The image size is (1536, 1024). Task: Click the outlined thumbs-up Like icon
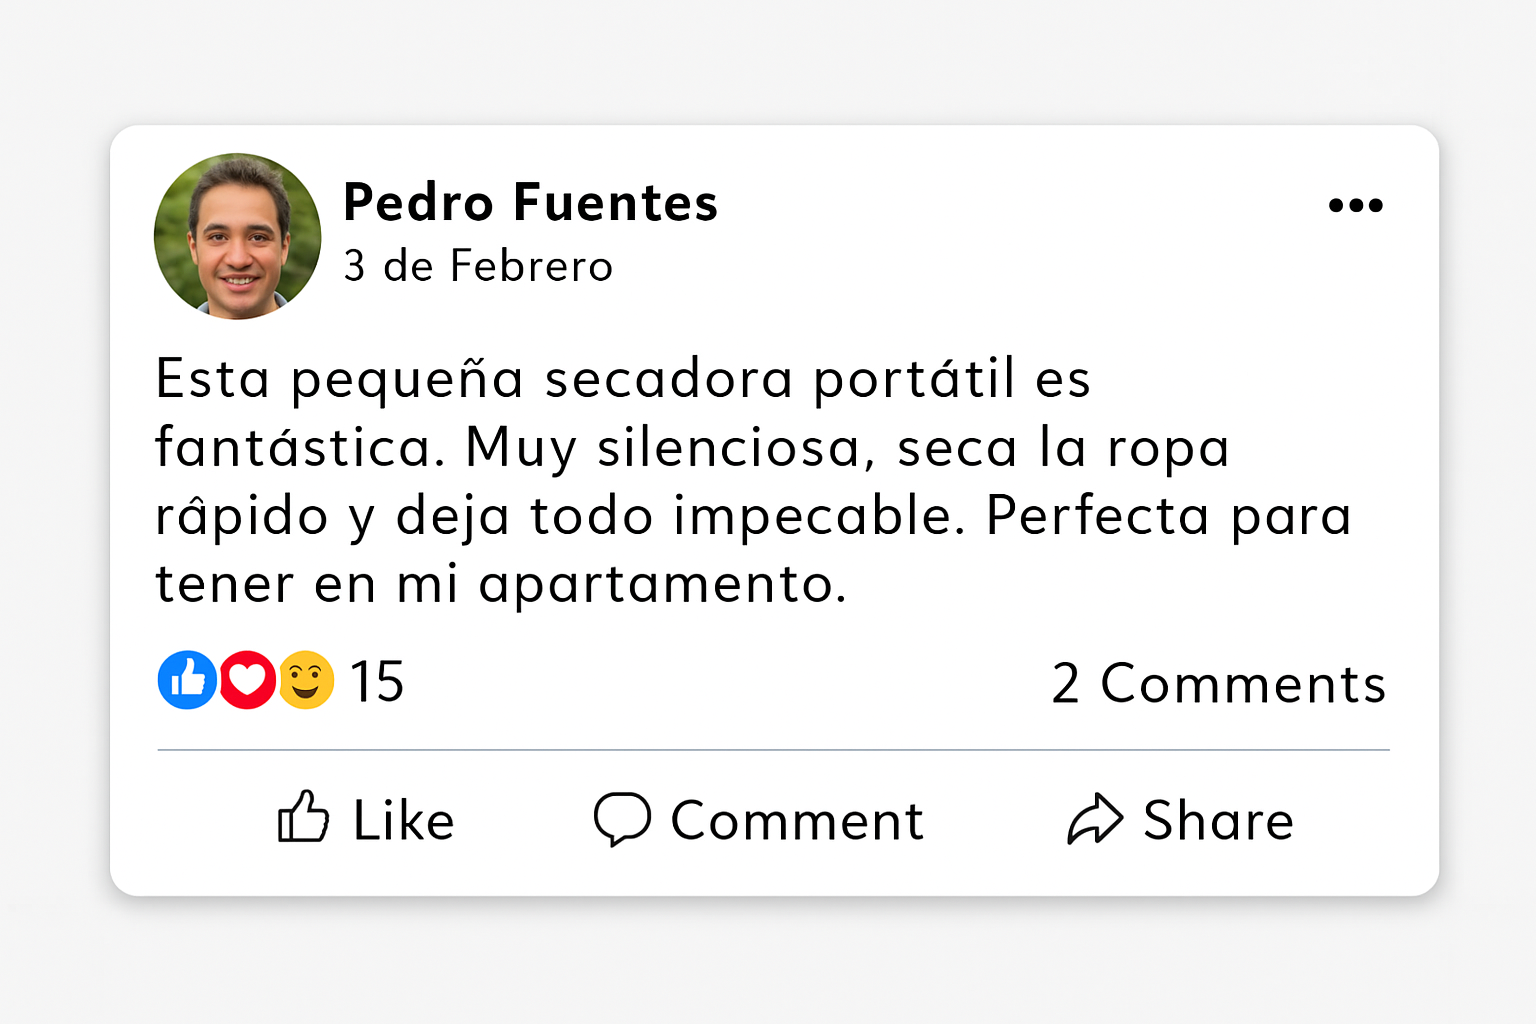tap(303, 817)
